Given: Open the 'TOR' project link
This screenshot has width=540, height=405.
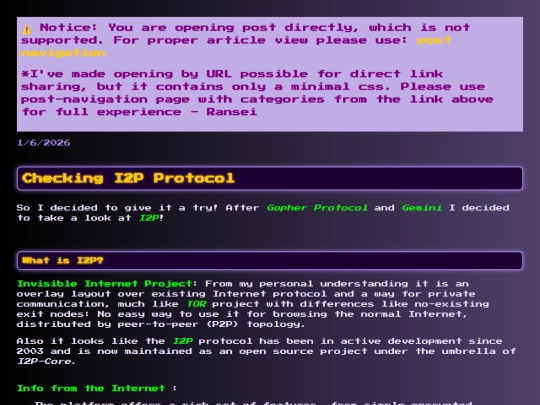Looking at the screenshot, I should point(196,304).
